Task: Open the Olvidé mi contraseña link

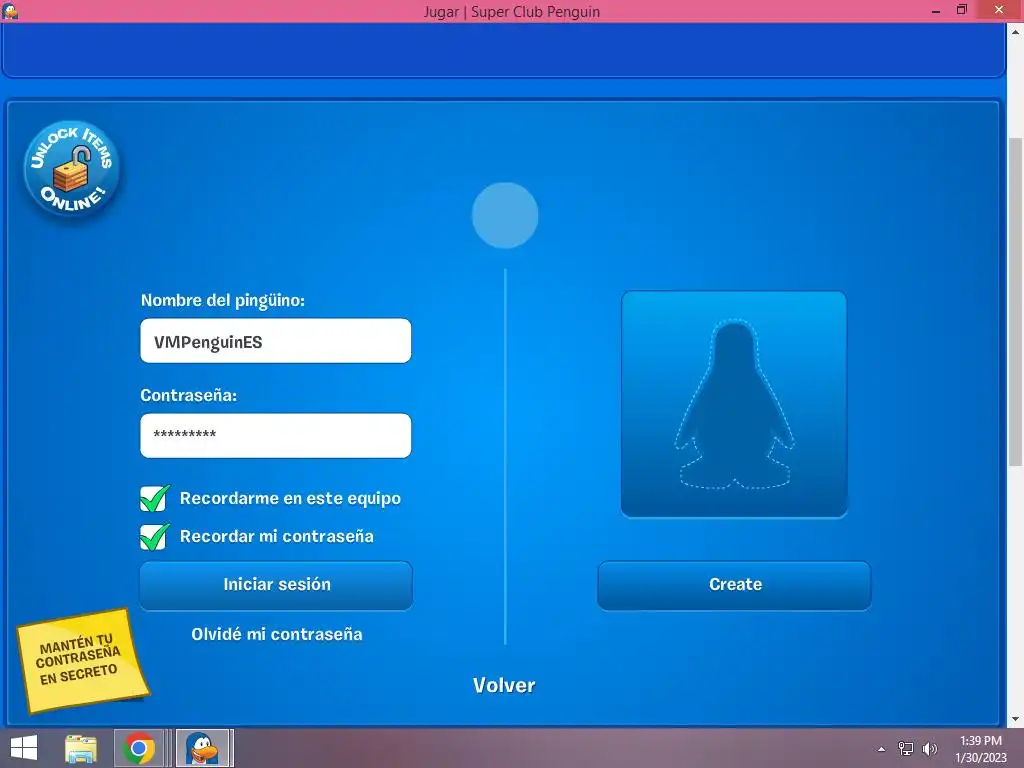Action: tap(277, 634)
